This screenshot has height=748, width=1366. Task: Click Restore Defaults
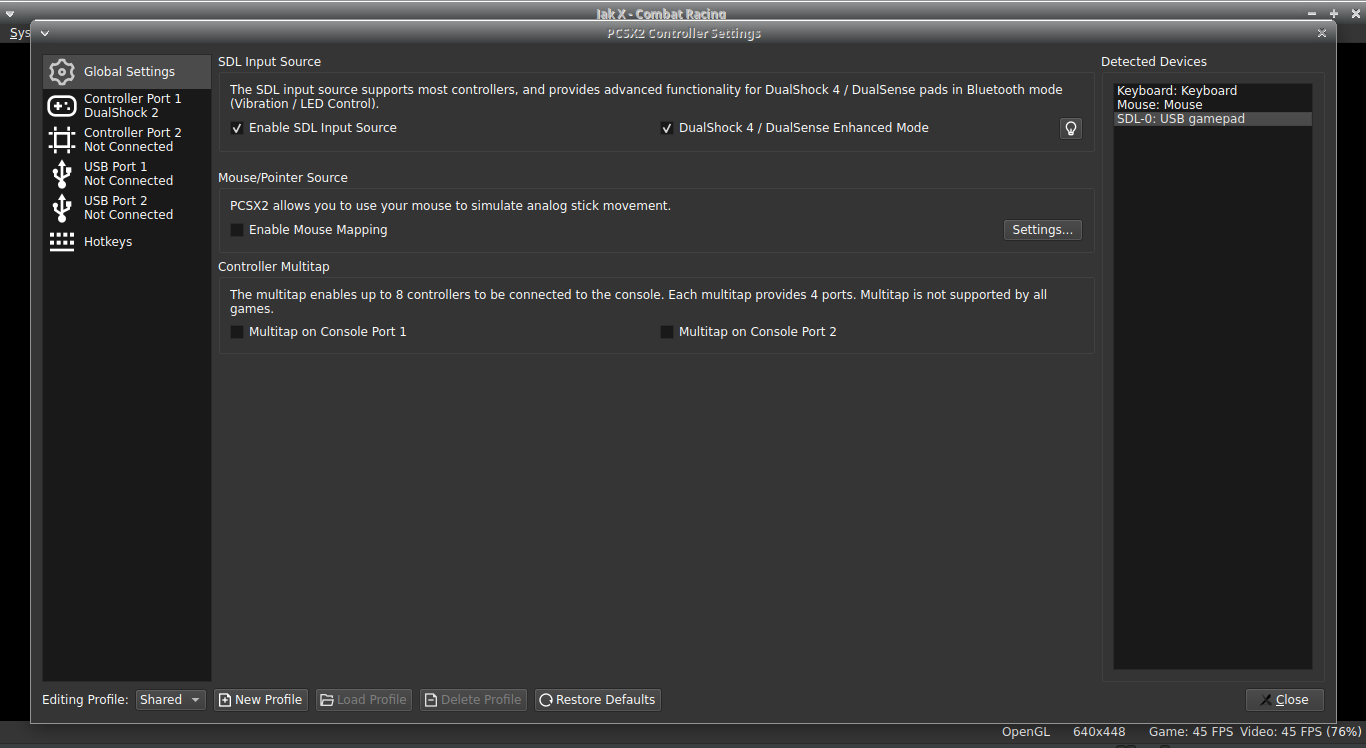tap(597, 699)
